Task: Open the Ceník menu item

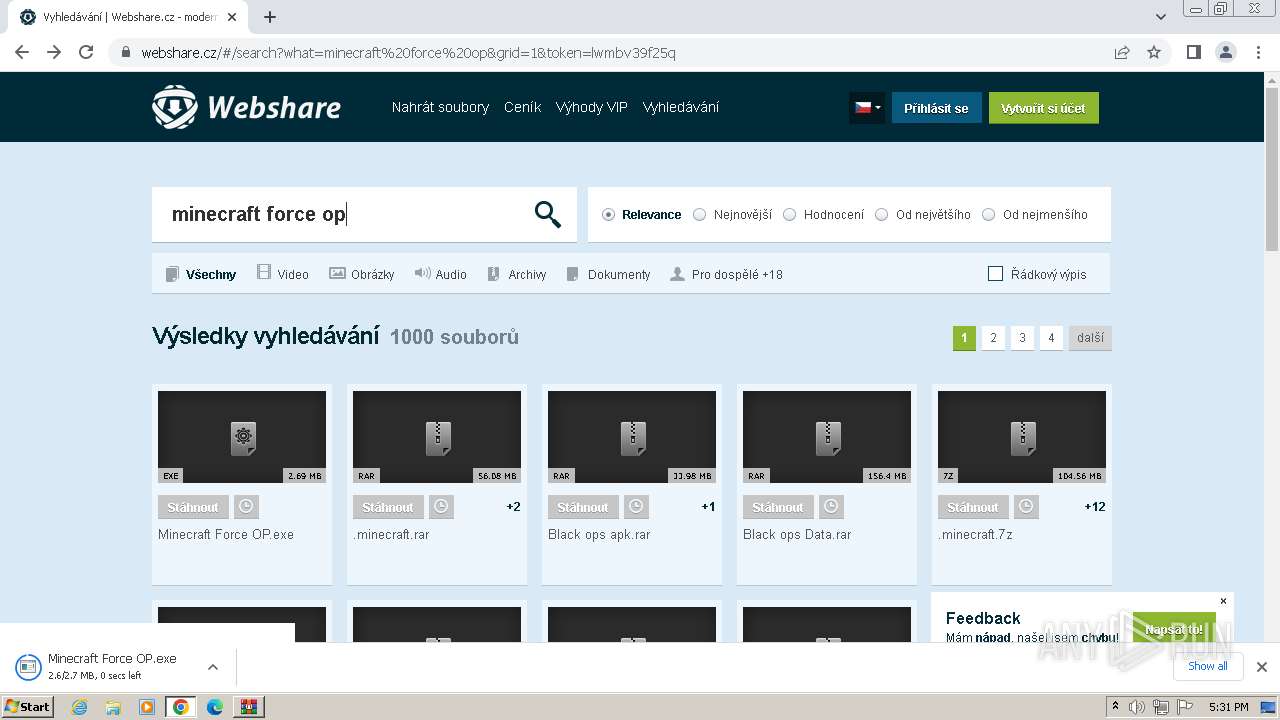Action: click(522, 107)
